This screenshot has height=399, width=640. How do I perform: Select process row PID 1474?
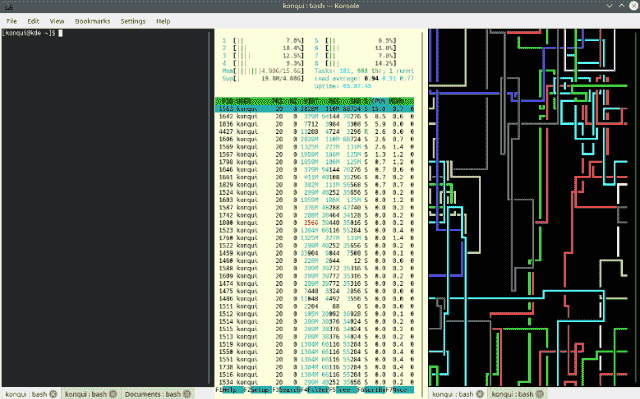click(x=315, y=284)
